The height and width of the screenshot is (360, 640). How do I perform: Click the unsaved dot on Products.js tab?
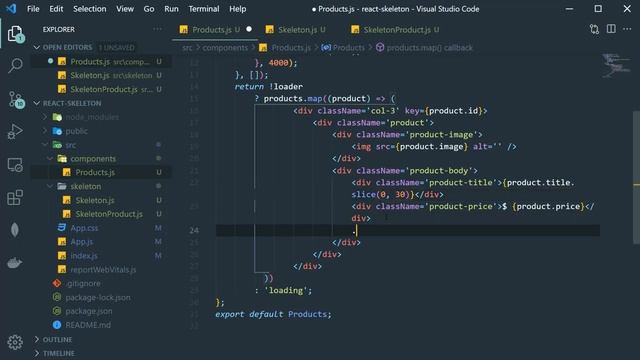[249, 29]
